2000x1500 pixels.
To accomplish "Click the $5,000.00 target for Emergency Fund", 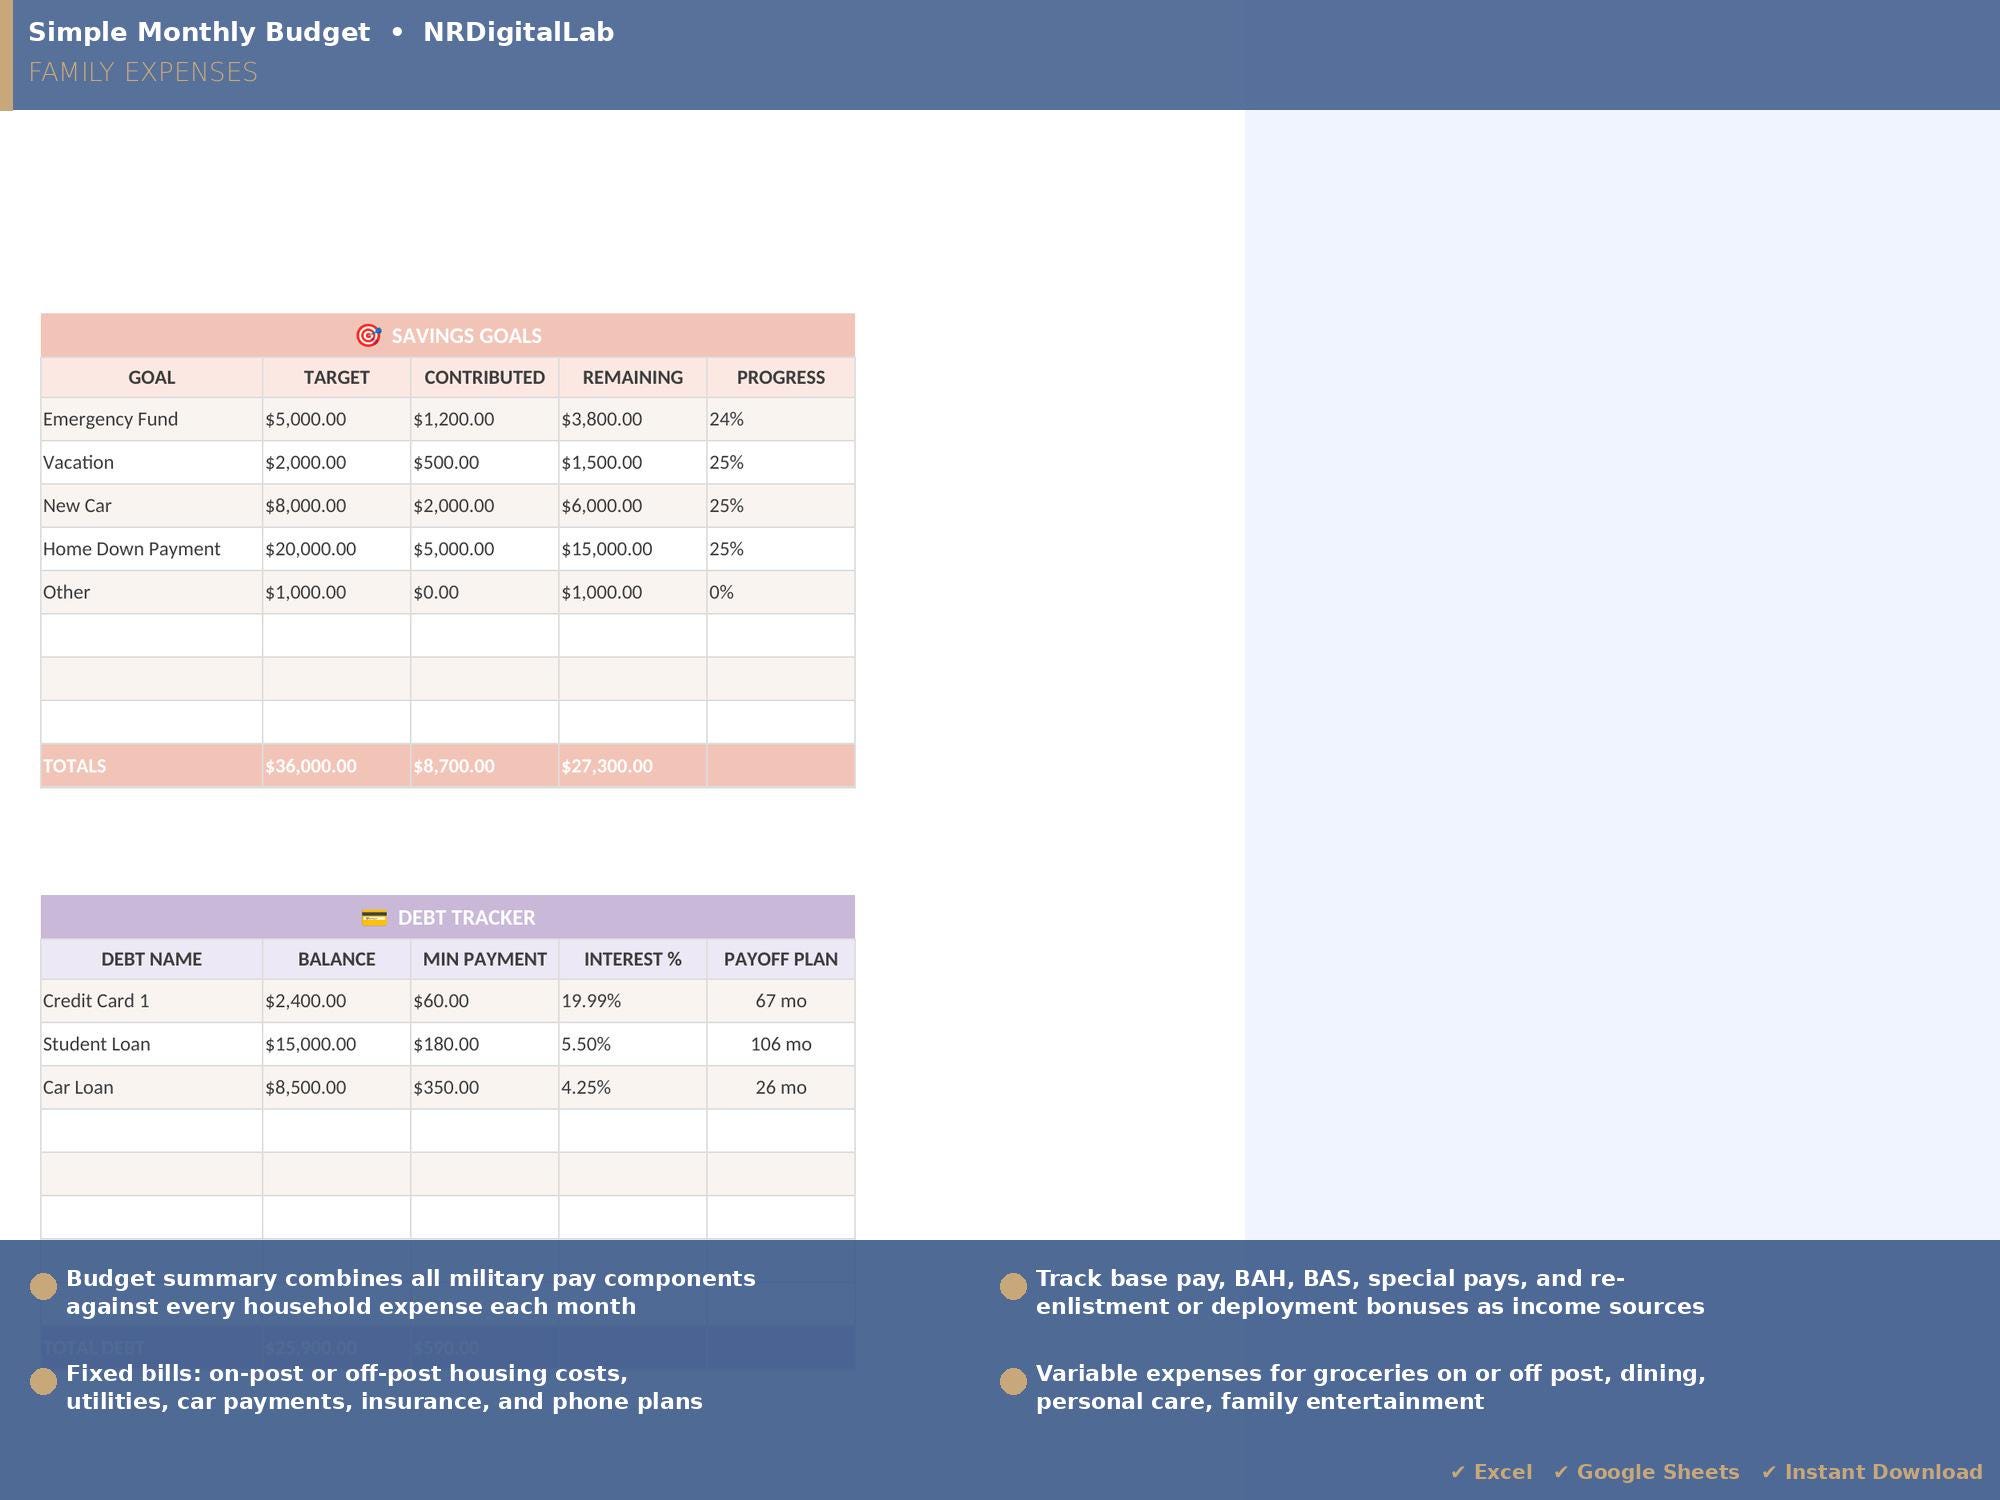I will coord(337,419).
